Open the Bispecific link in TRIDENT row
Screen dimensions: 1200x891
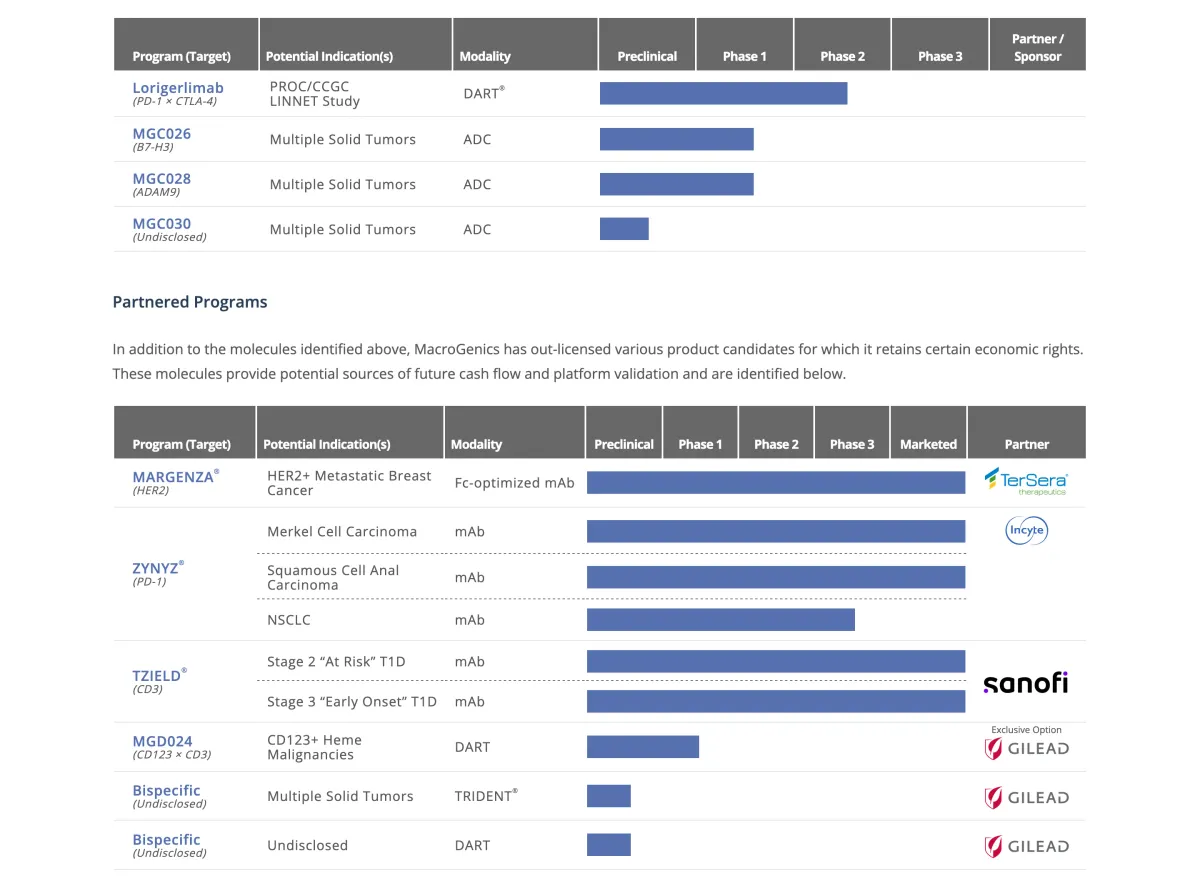166,790
